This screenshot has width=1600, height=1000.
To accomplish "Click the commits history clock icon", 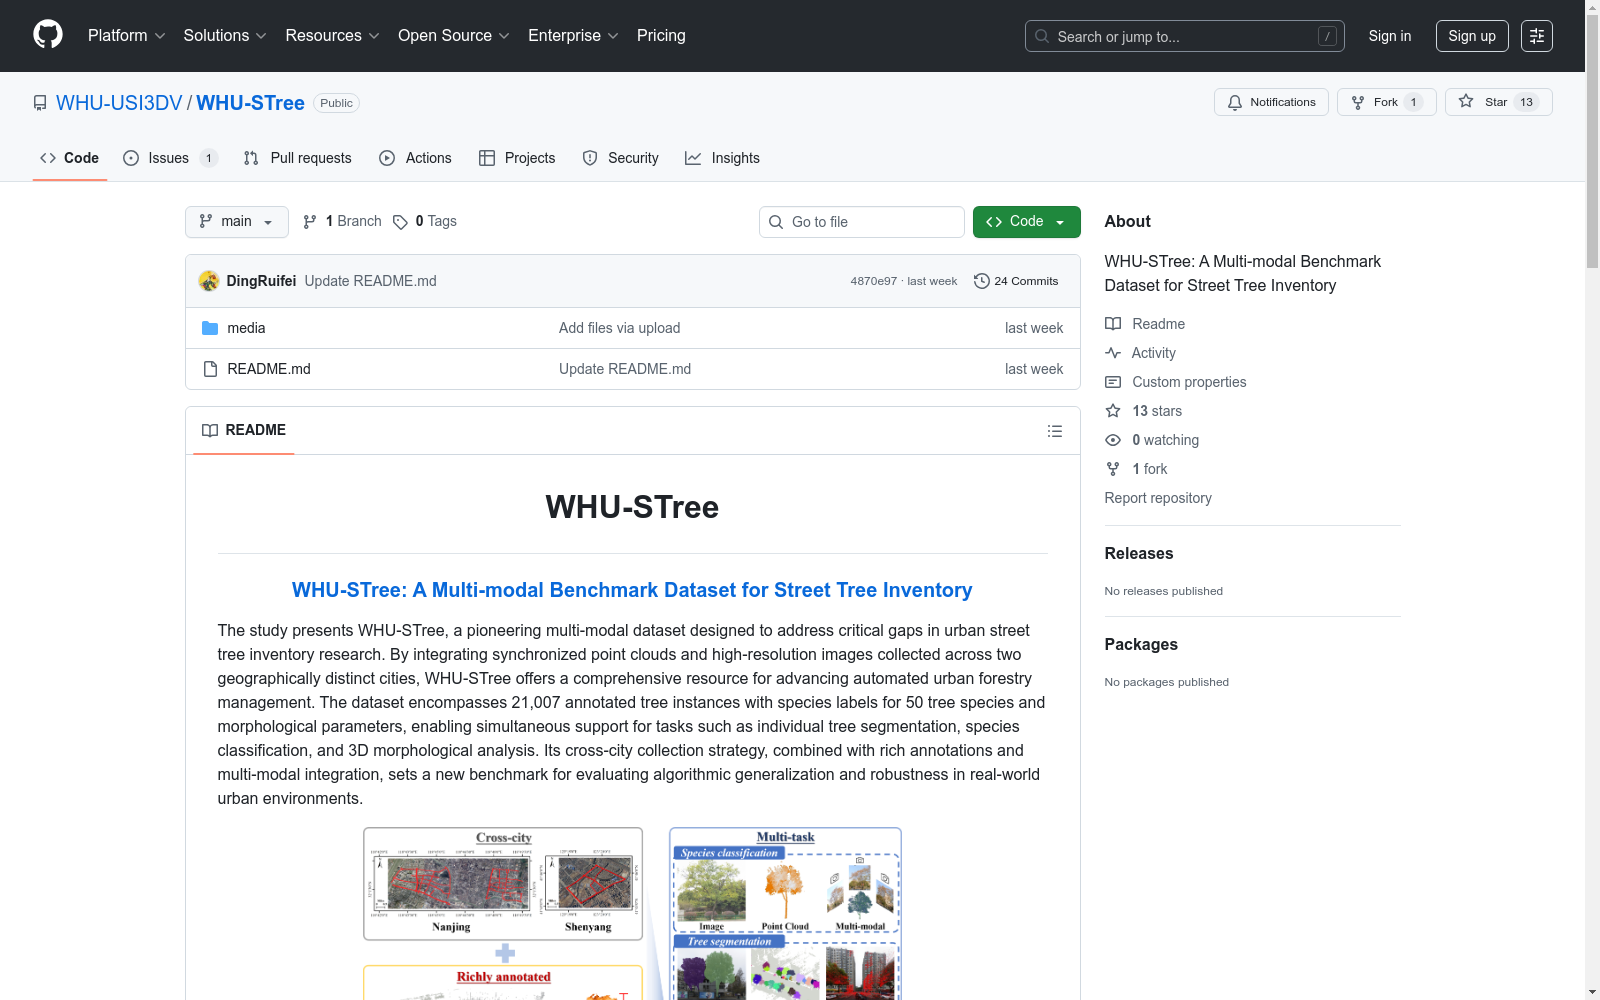I will point(982,281).
